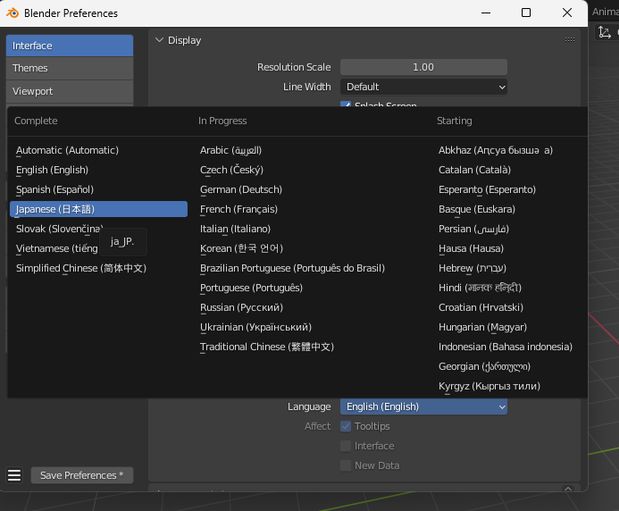Switch to the Interface tab
Image resolution: width=619 pixels, height=511 pixels.
click(x=69, y=46)
